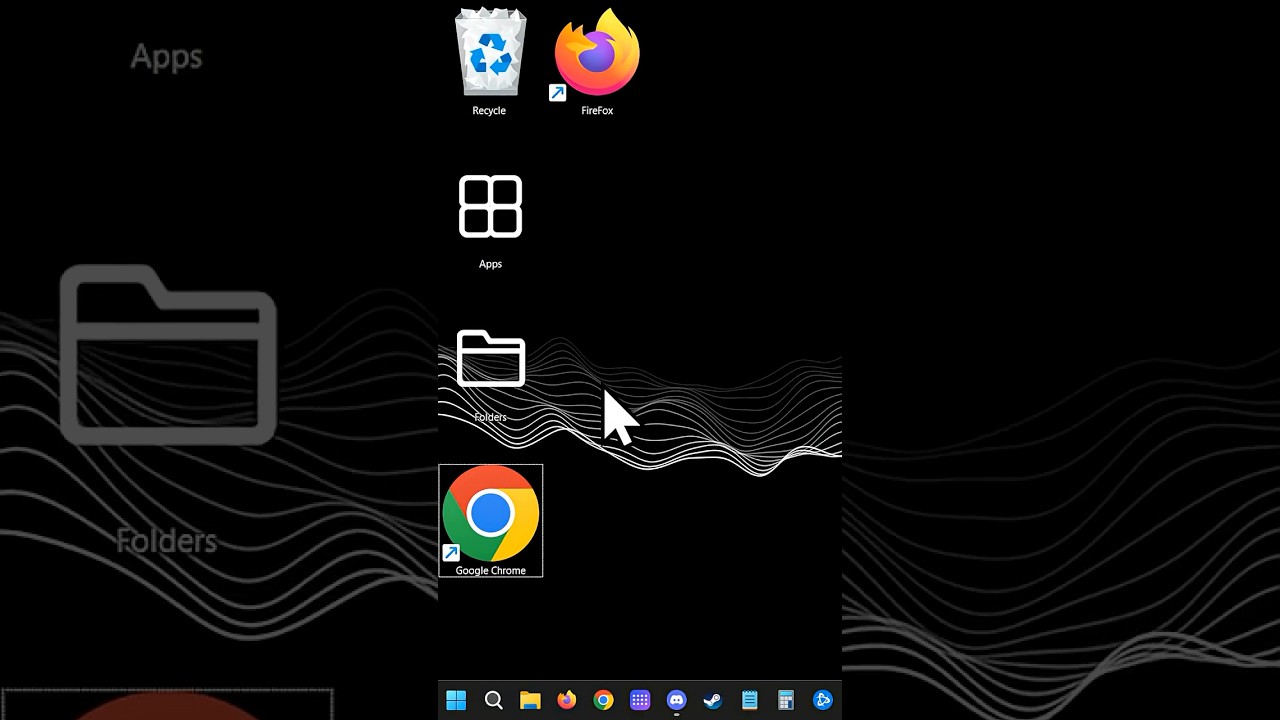Select the Apps grid desktop icon
The height and width of the screenshot is (720, 1280).
(490, 221)
